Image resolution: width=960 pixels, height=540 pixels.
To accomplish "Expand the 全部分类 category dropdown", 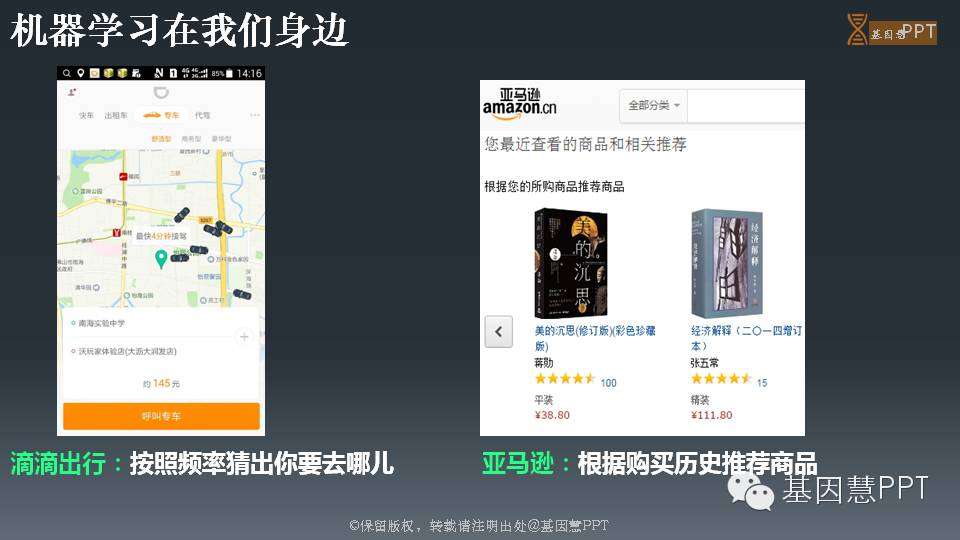I will point(654,105).
